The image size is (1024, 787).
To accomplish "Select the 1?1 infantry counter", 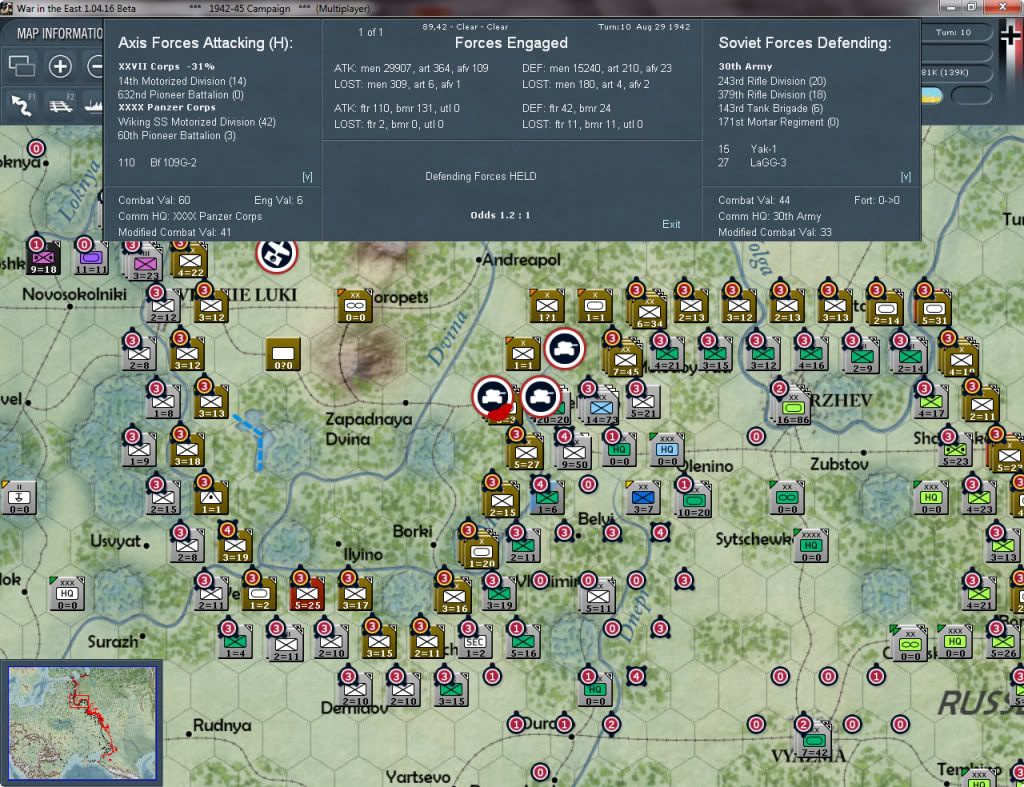I will click(x=547, y=306).
